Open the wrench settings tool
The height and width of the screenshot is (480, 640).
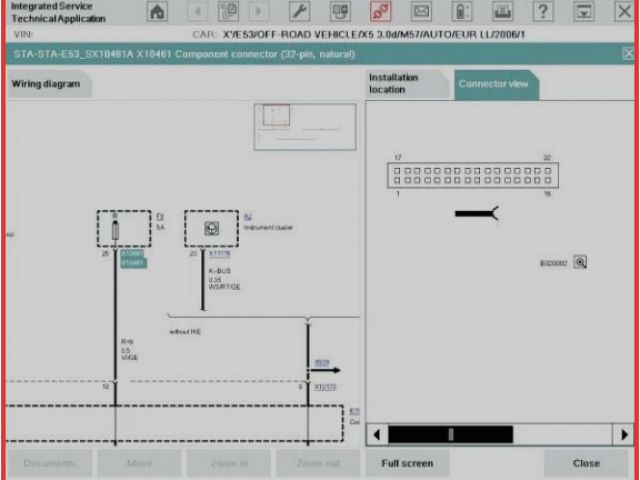(x=298, y=12)
